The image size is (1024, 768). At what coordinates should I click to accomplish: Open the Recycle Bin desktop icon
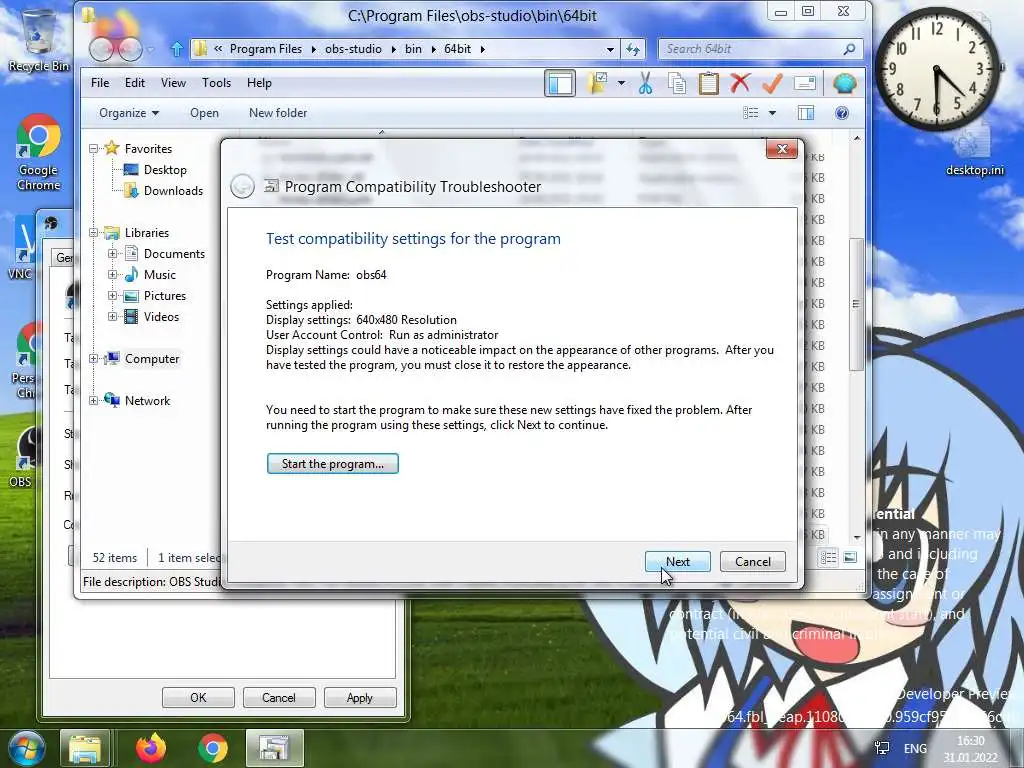39,39
